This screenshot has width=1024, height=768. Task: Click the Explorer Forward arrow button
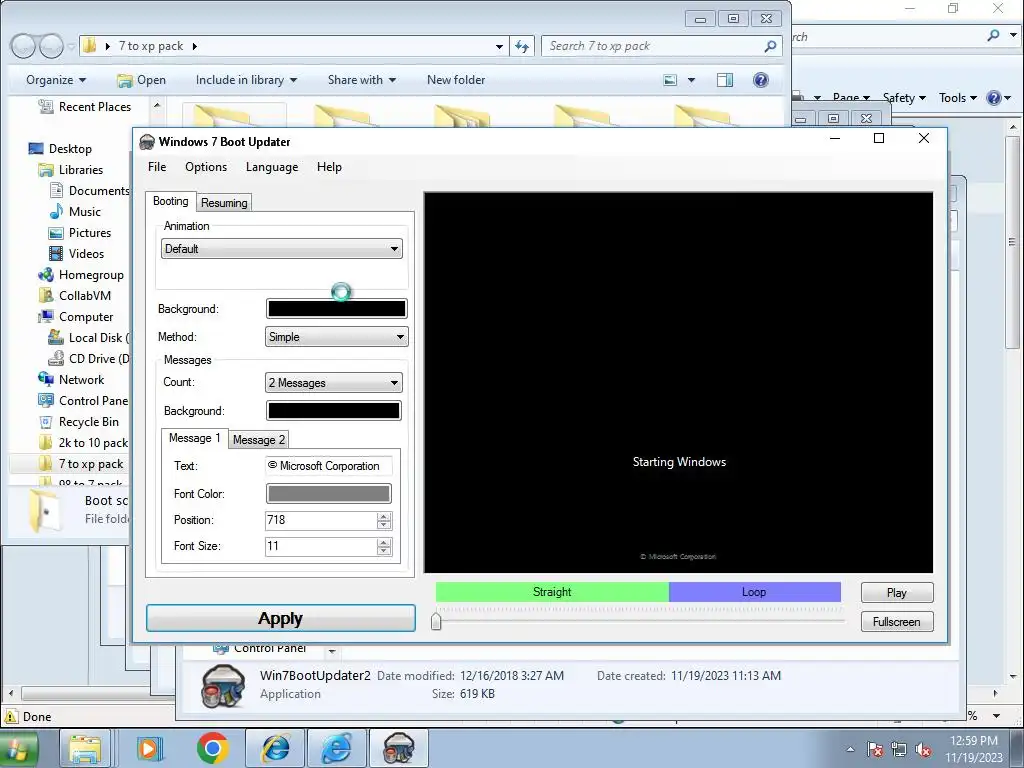pyautogui.click(x=50, y=46)
